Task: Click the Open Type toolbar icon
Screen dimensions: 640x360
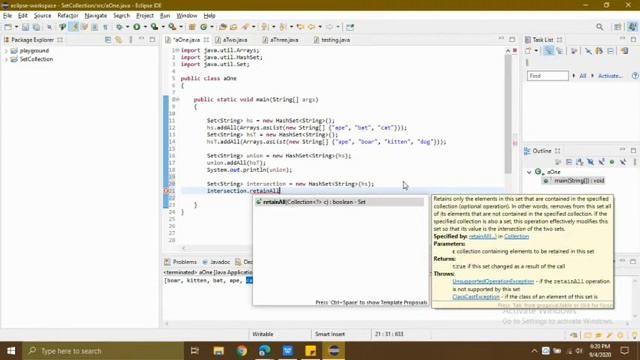Action: [222, 27]
